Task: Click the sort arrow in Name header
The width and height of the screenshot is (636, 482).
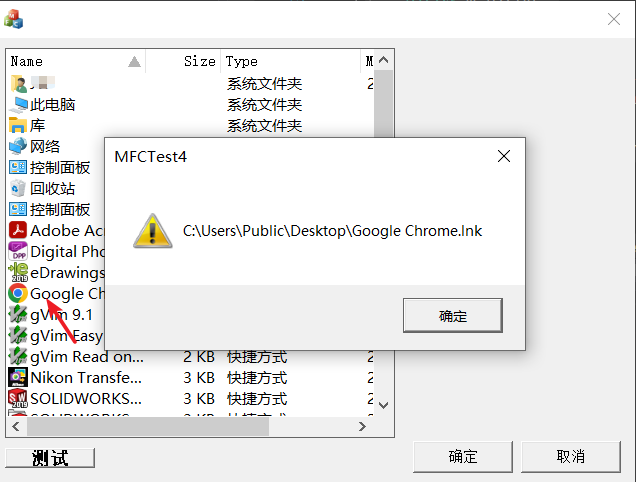Action: (134, 62)
